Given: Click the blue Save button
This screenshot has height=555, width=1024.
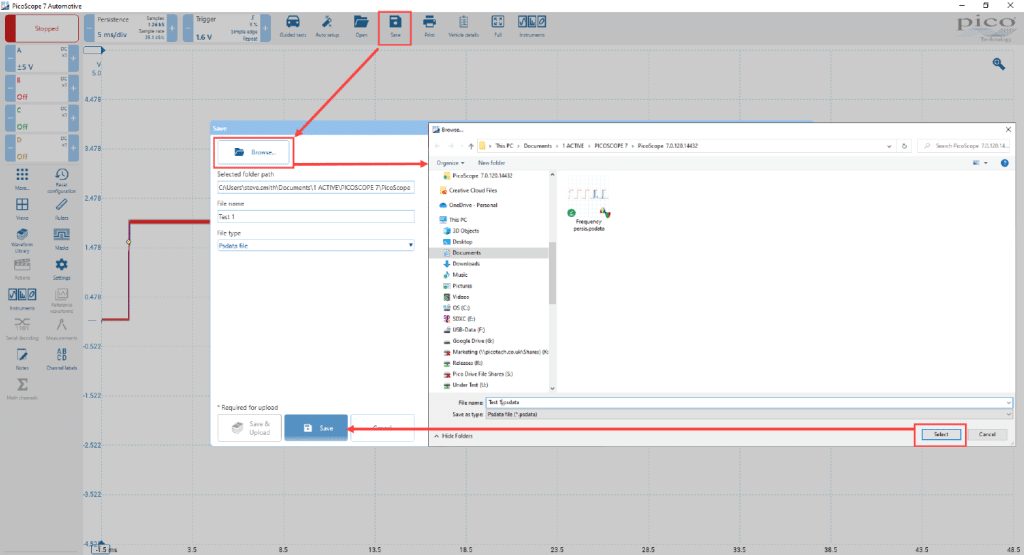Looking at the screenshot, I should point(316,428).
